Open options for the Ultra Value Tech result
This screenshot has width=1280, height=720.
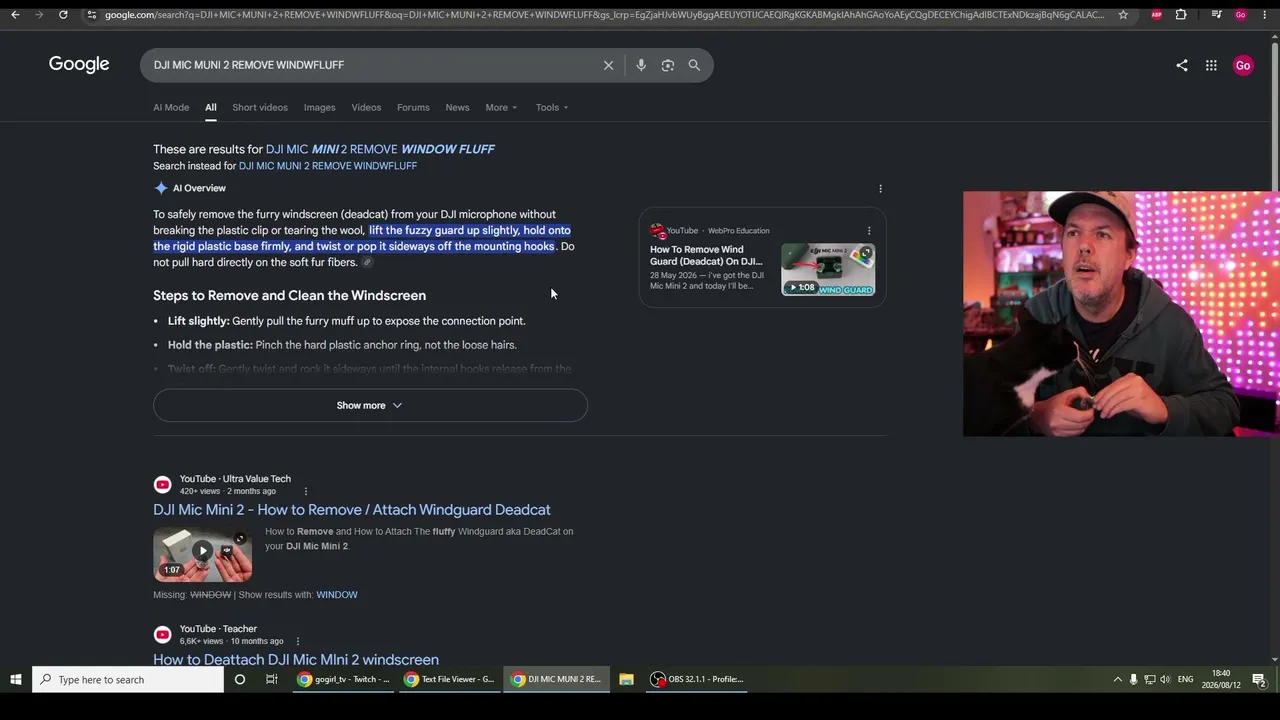coord(306,491)
